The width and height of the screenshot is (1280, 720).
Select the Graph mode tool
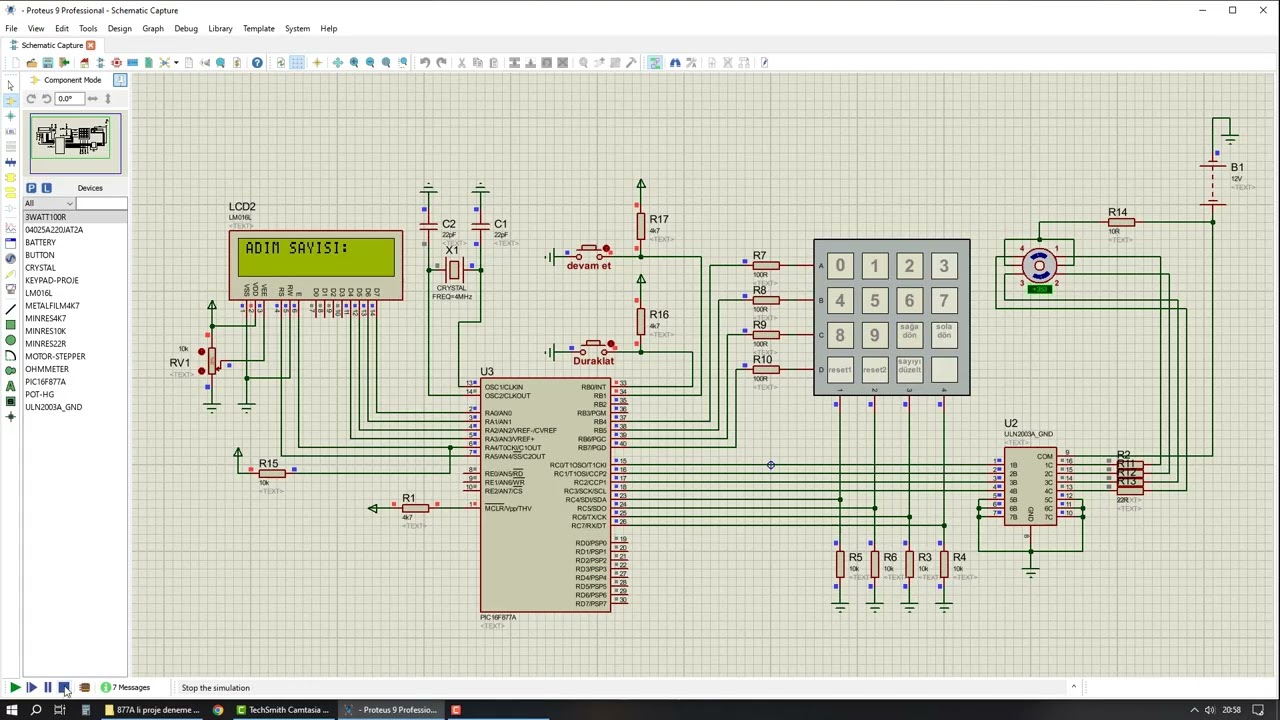(10, 228)
